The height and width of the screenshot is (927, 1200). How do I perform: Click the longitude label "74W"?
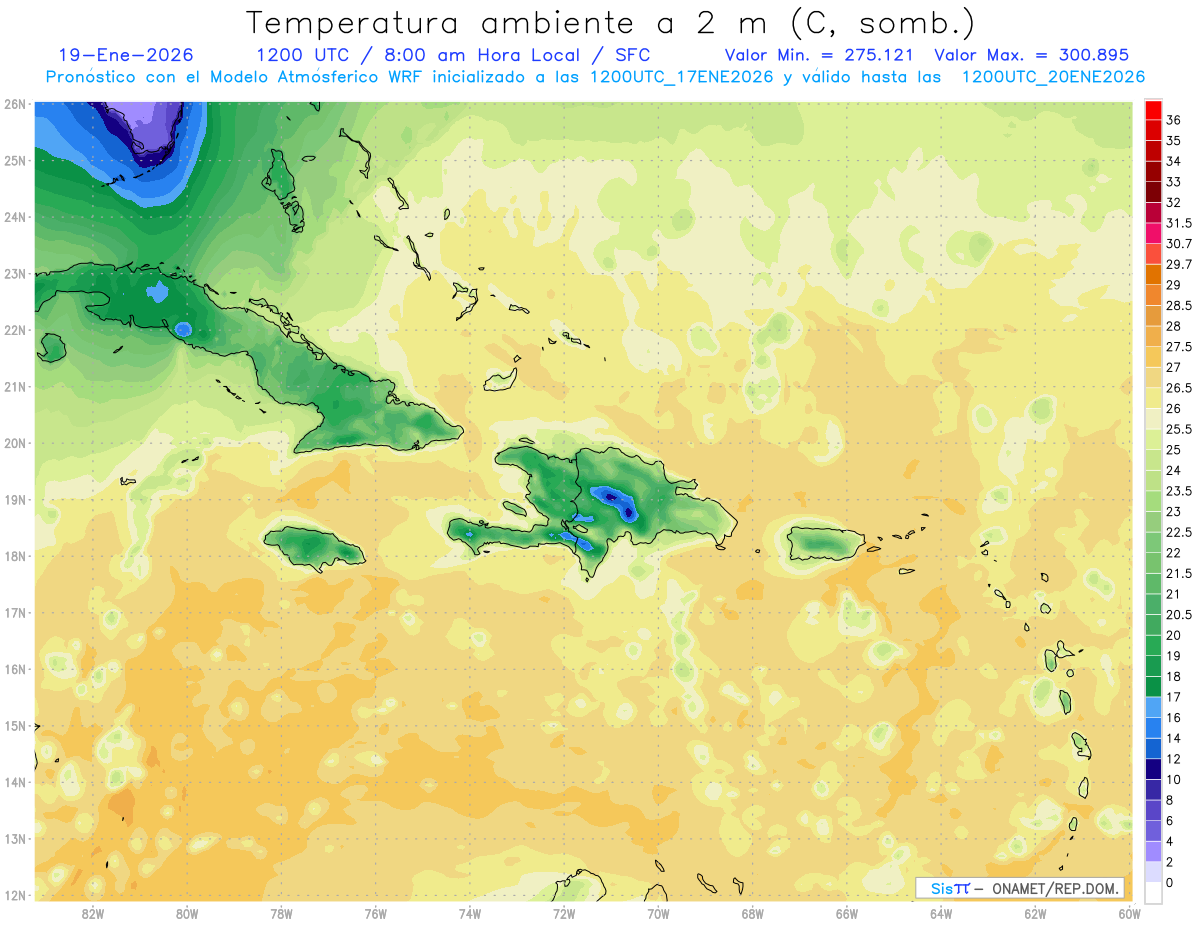[470, 913]
